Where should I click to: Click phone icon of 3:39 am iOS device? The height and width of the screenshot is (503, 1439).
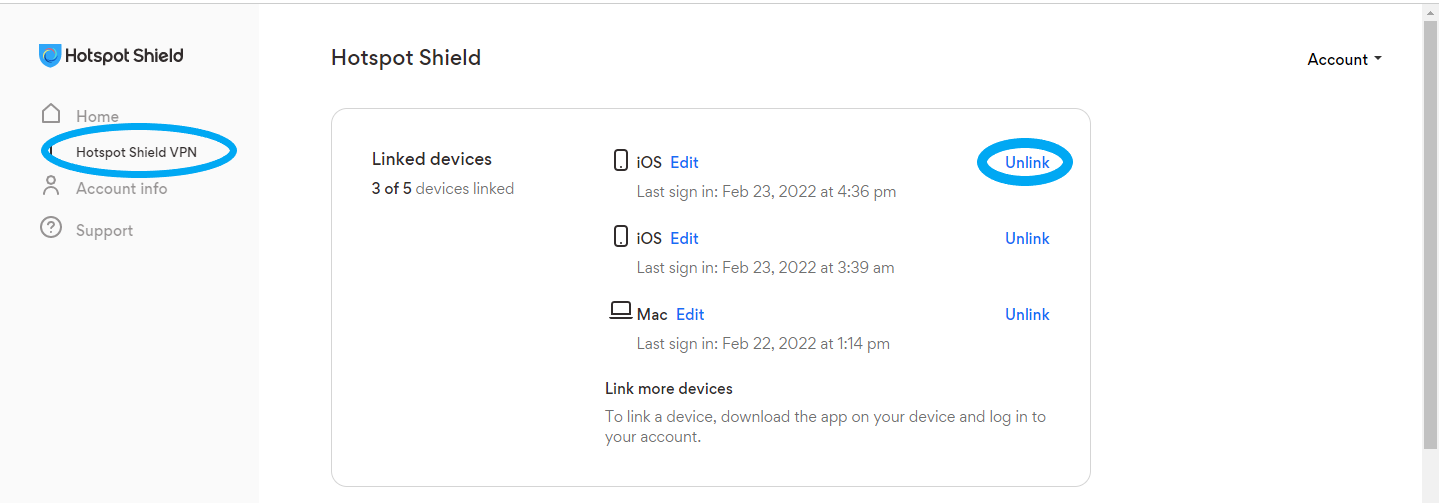point(621,236)
